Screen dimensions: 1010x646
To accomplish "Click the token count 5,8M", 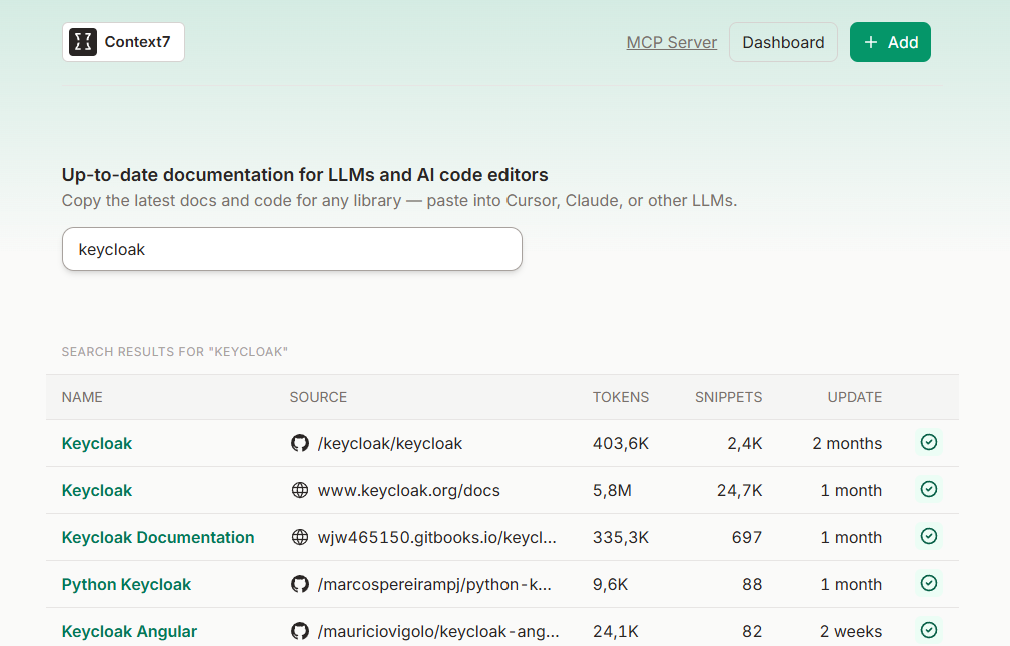I will point(612,490).
